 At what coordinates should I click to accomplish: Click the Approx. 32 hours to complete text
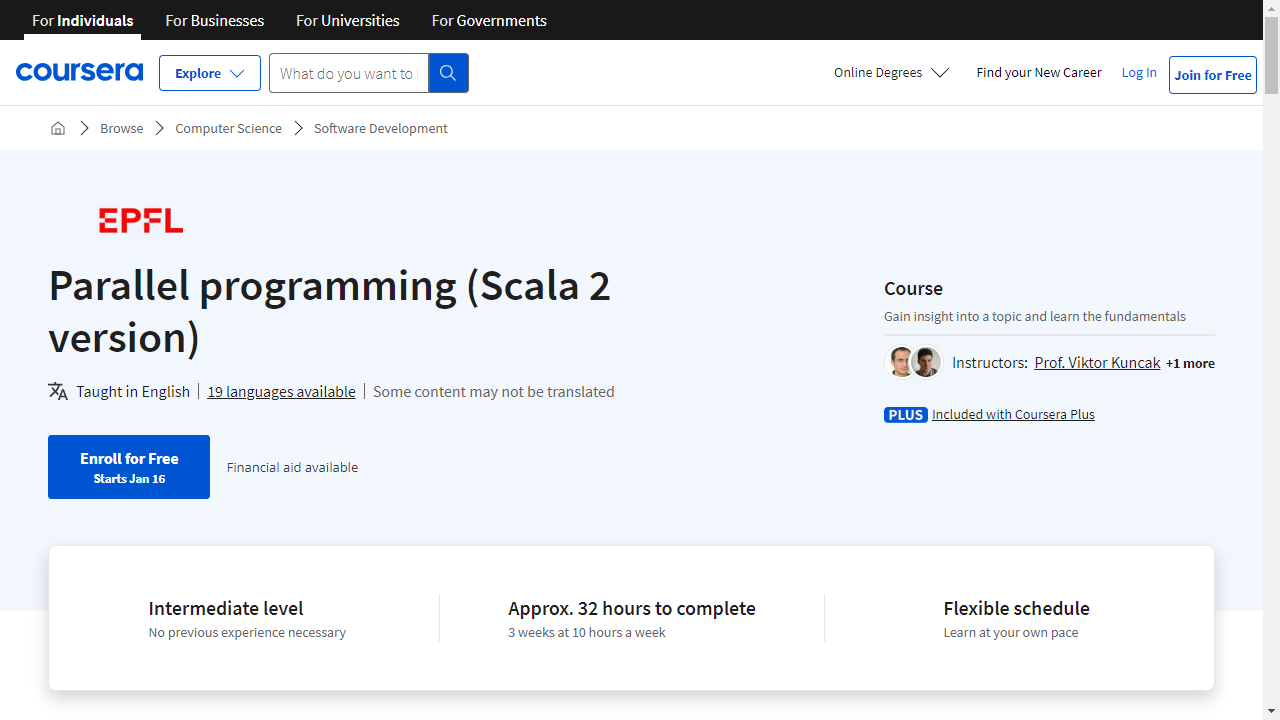click(632, 608)
